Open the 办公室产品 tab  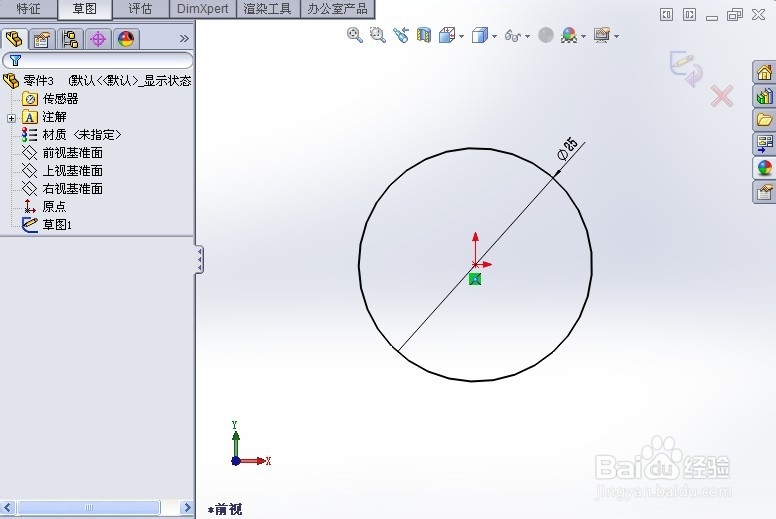(338, 8)
